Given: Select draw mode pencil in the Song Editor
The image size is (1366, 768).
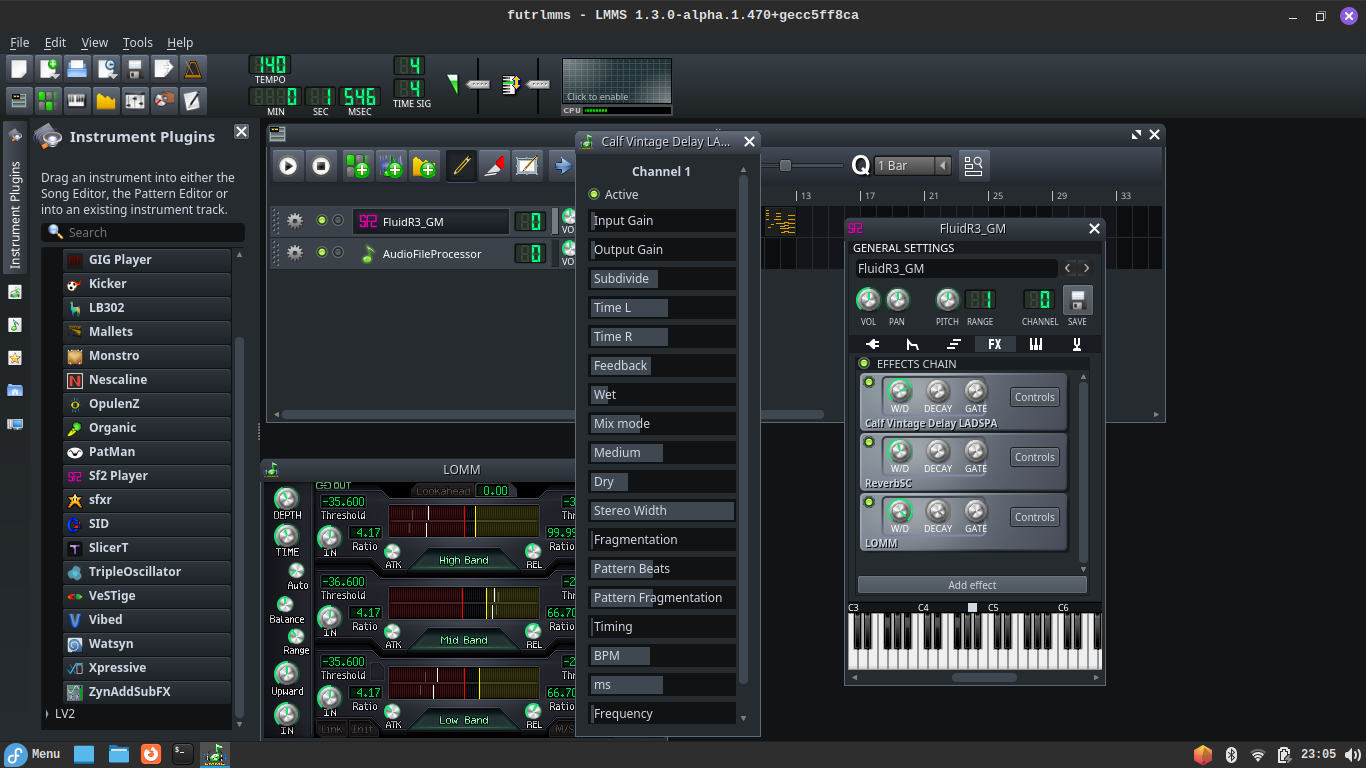Looking at the screenshot, I should coord(461,166).
